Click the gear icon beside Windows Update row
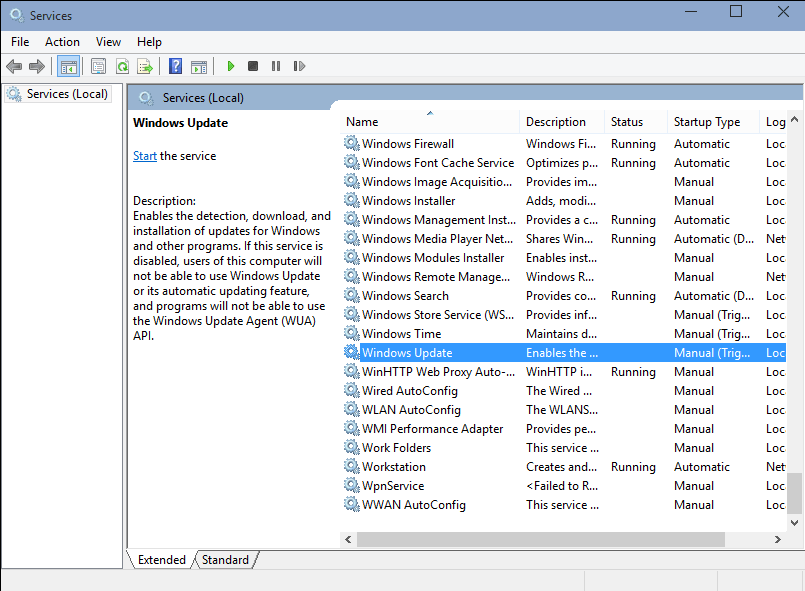 352,352
